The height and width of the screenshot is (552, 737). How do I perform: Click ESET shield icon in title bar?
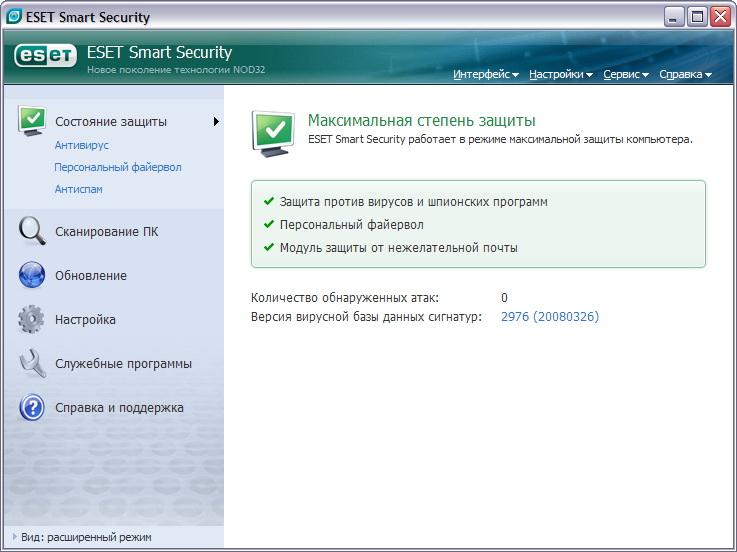(x=13, y=16)
